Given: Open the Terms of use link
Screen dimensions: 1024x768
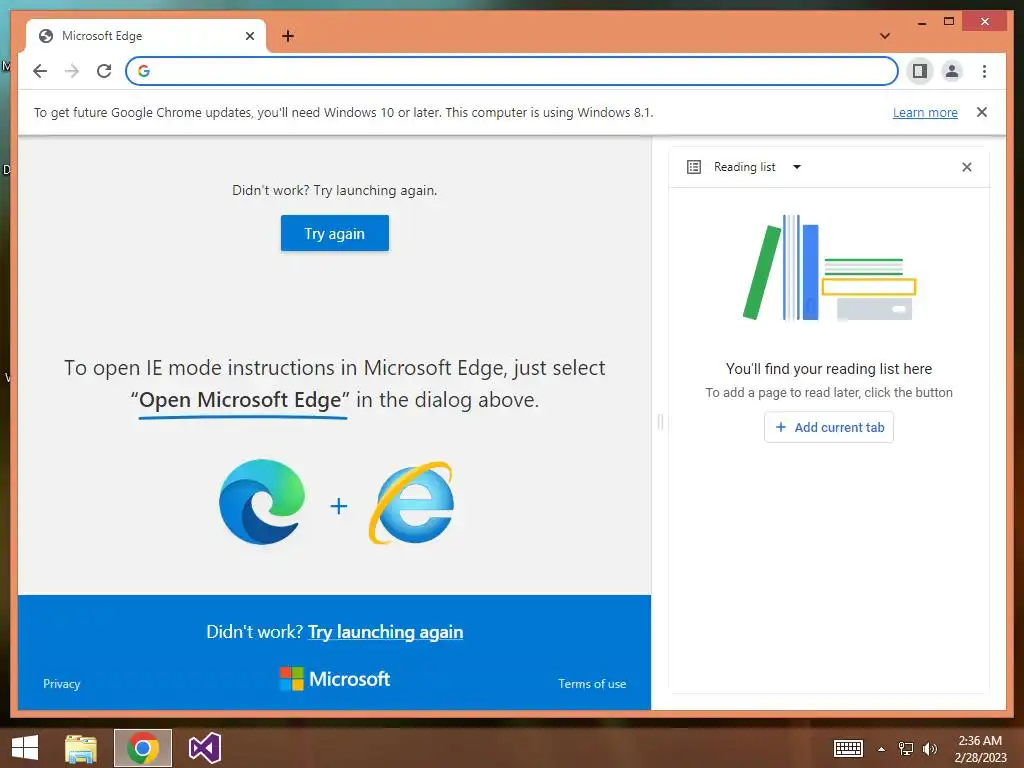Looking at the screenshot, I should click(592, 684).
